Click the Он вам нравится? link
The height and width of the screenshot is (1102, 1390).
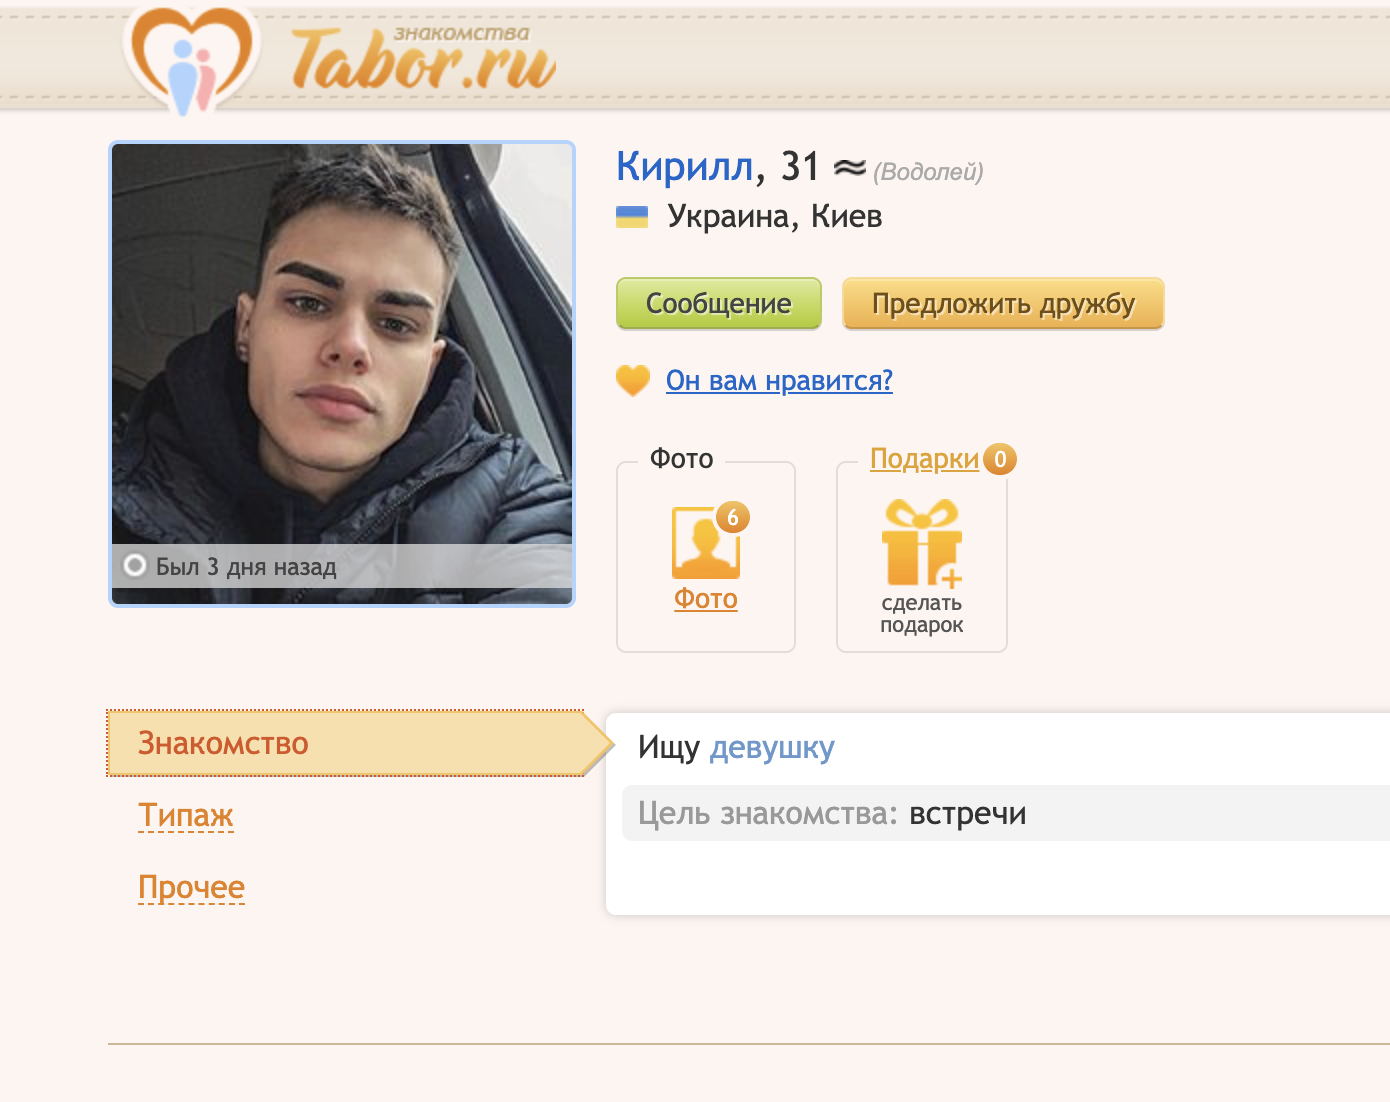[x=779, y=381]
